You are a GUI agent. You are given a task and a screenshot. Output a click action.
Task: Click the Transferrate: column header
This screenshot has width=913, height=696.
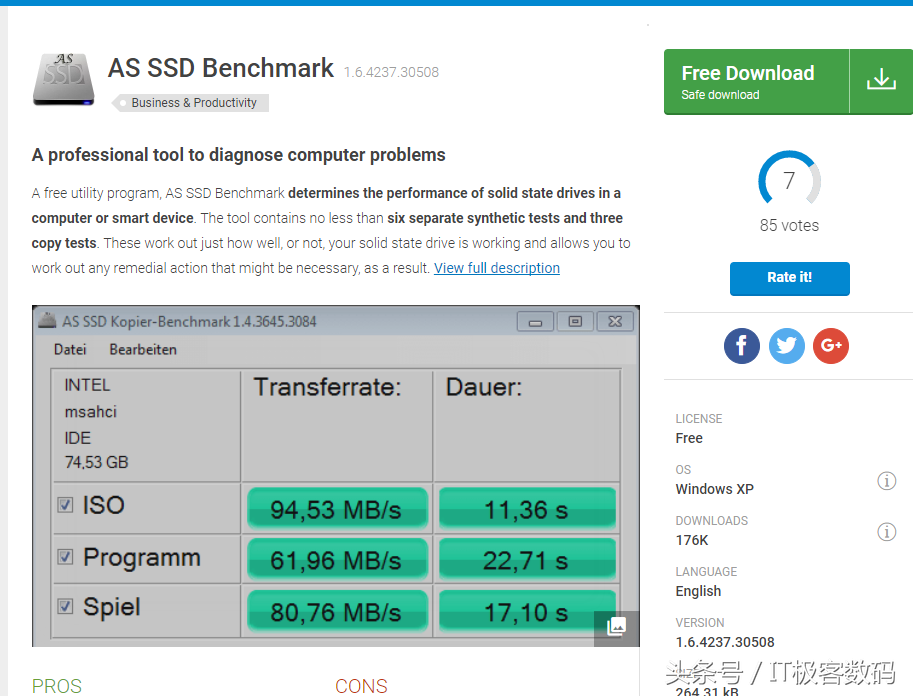(x=327, y=387)
